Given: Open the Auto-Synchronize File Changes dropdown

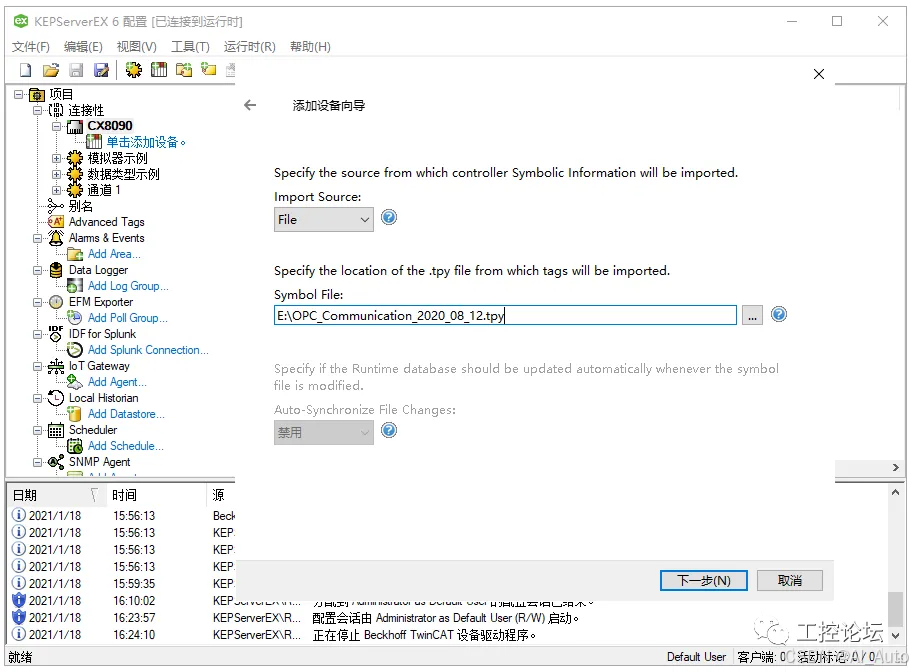Looking at the screenshot, I should click(324, 433).
